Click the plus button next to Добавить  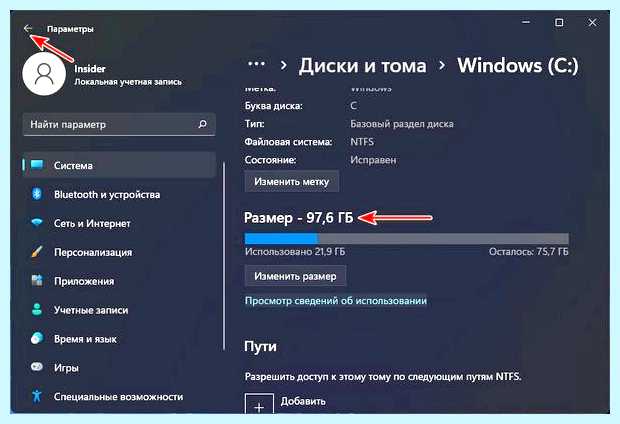coord(259,403)
